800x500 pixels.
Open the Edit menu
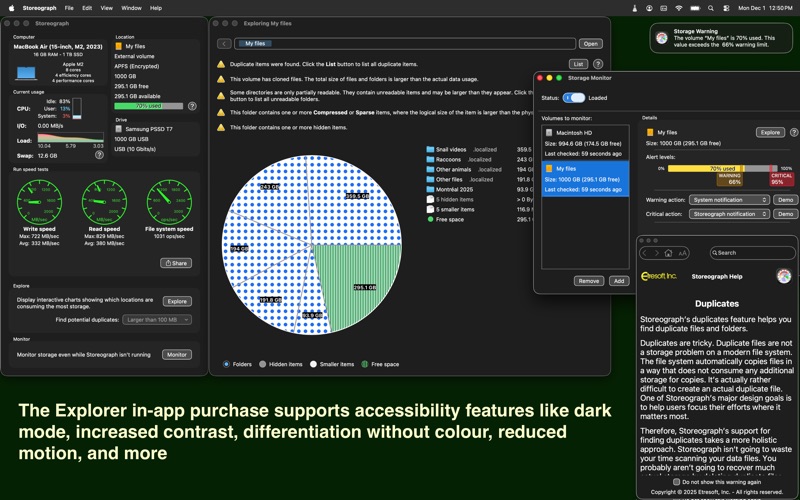coord(87,8)
